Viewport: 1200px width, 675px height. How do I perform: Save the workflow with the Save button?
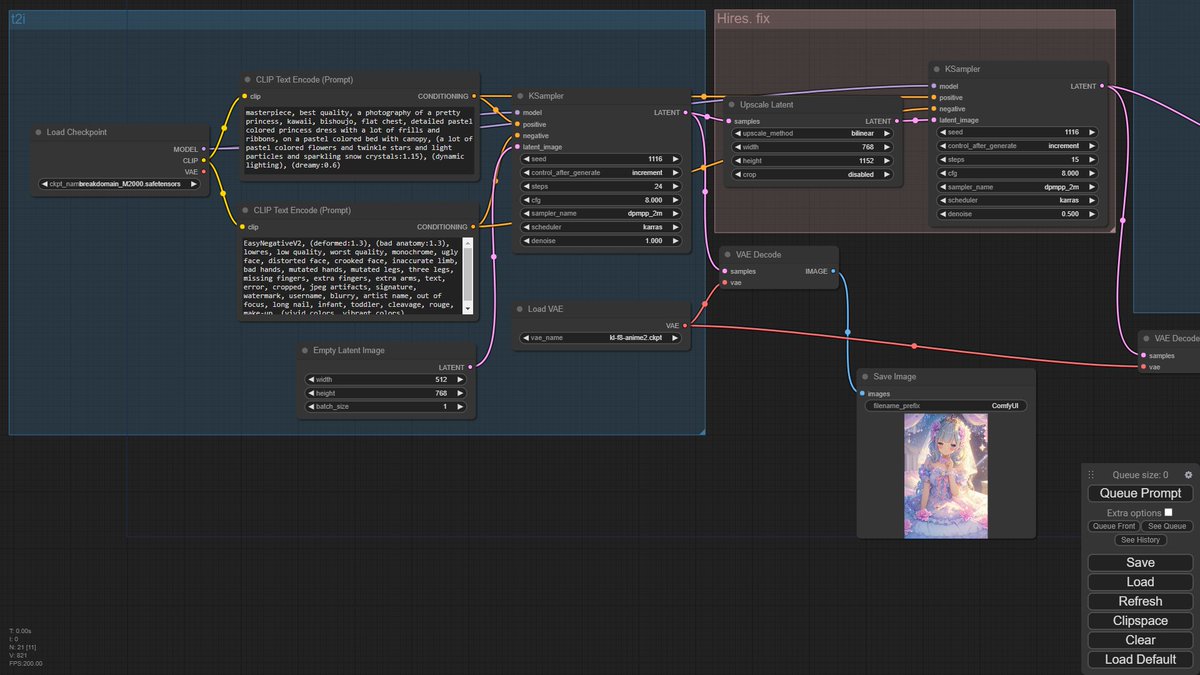tap(1140, 563)
